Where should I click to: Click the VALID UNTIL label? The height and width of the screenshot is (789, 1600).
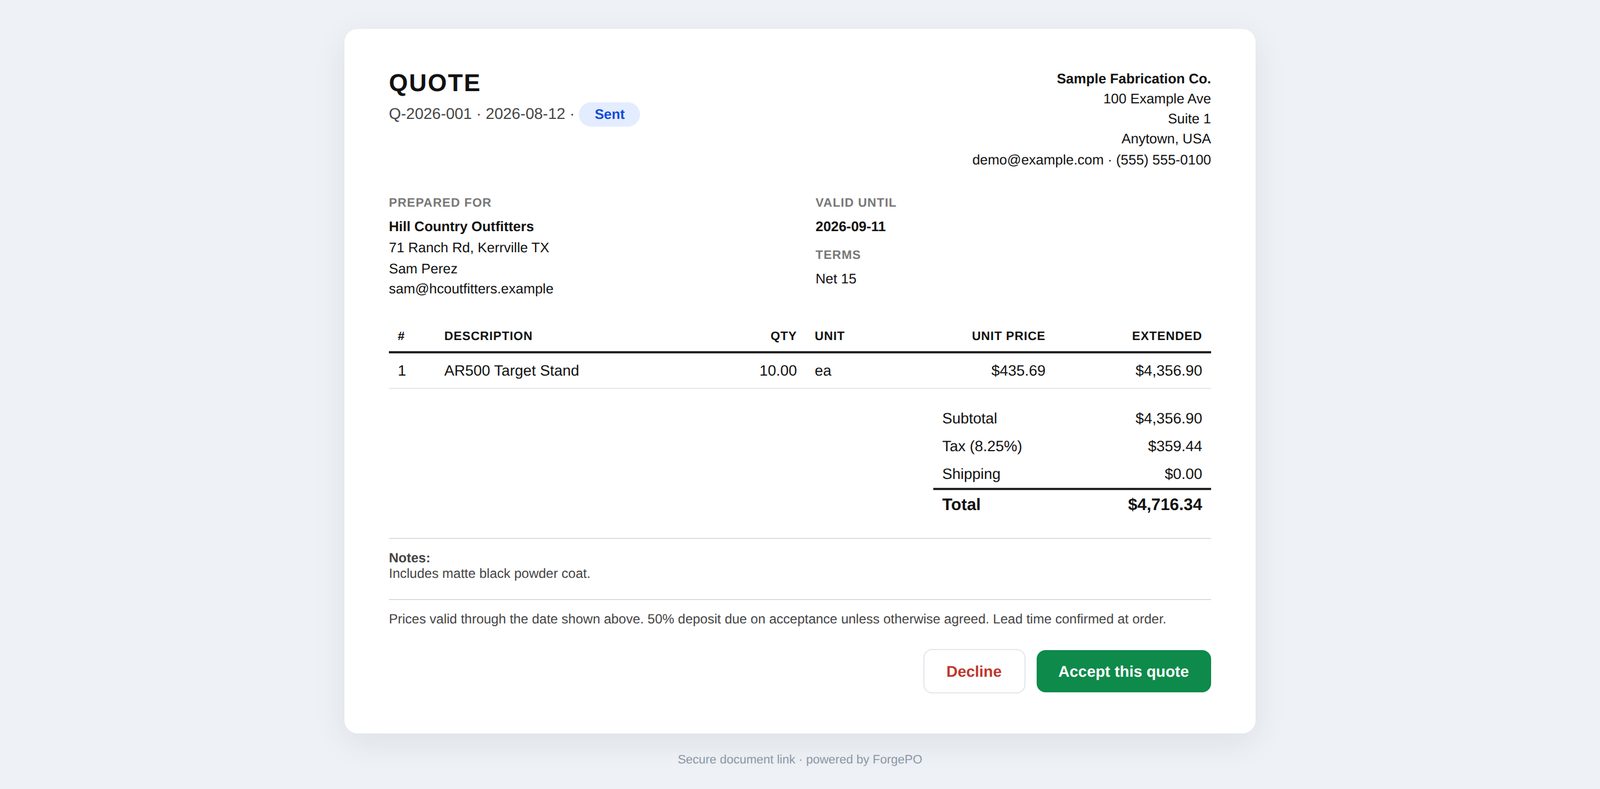point(855,202)
